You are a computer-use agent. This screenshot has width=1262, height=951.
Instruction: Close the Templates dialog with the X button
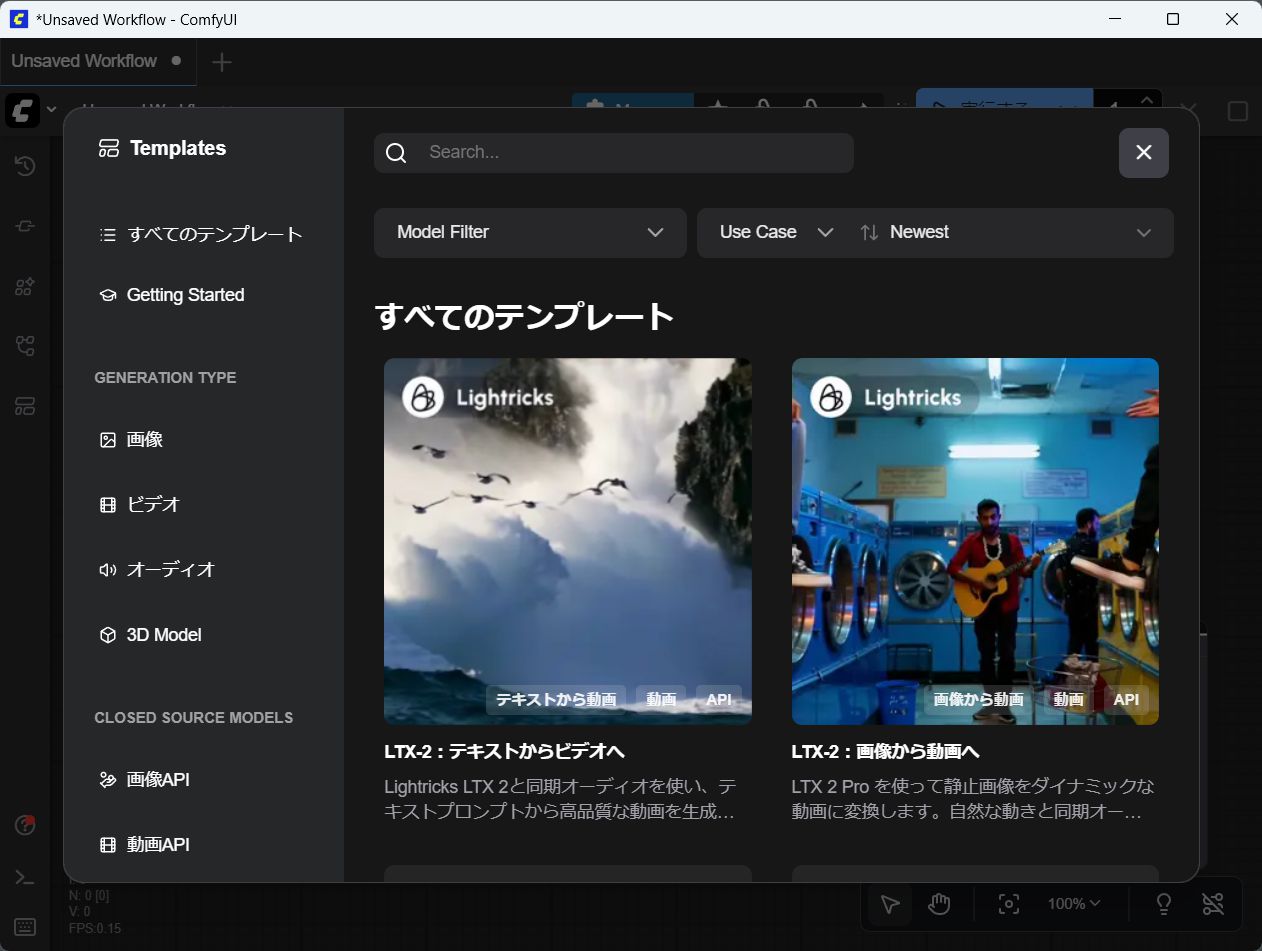click(1143, 152)
